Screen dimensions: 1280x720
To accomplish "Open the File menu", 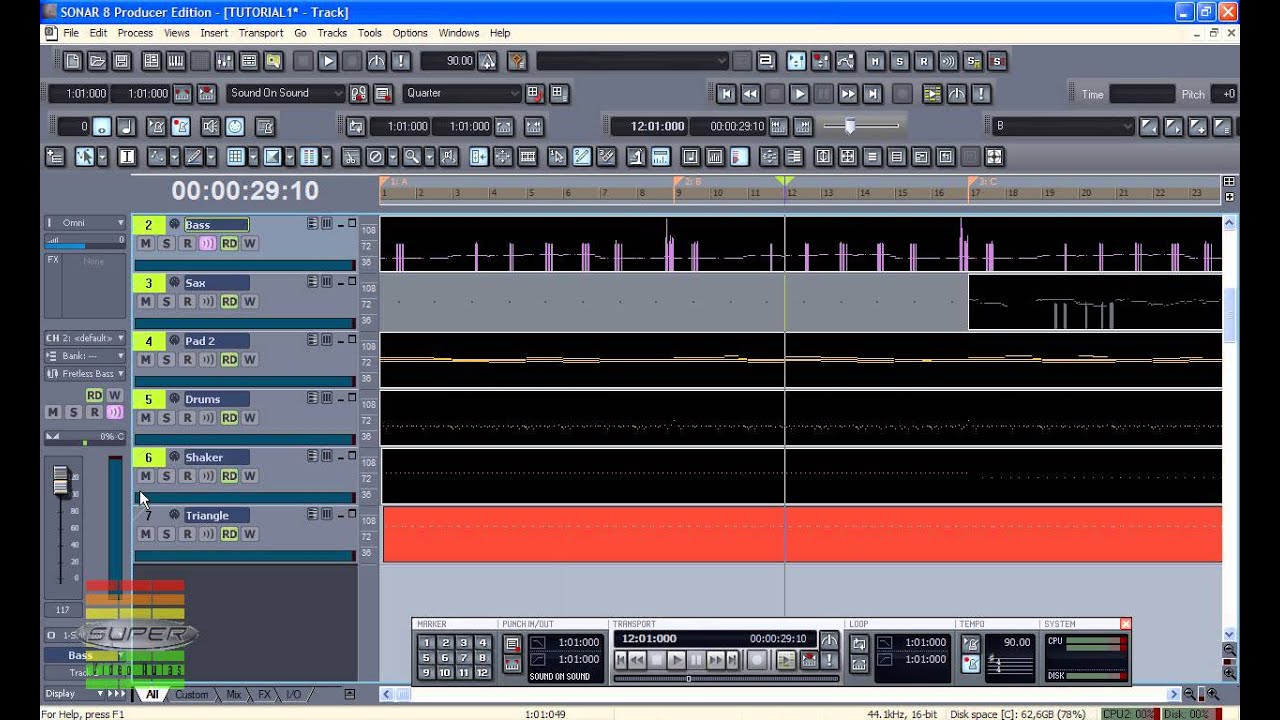I will point(71,33).
